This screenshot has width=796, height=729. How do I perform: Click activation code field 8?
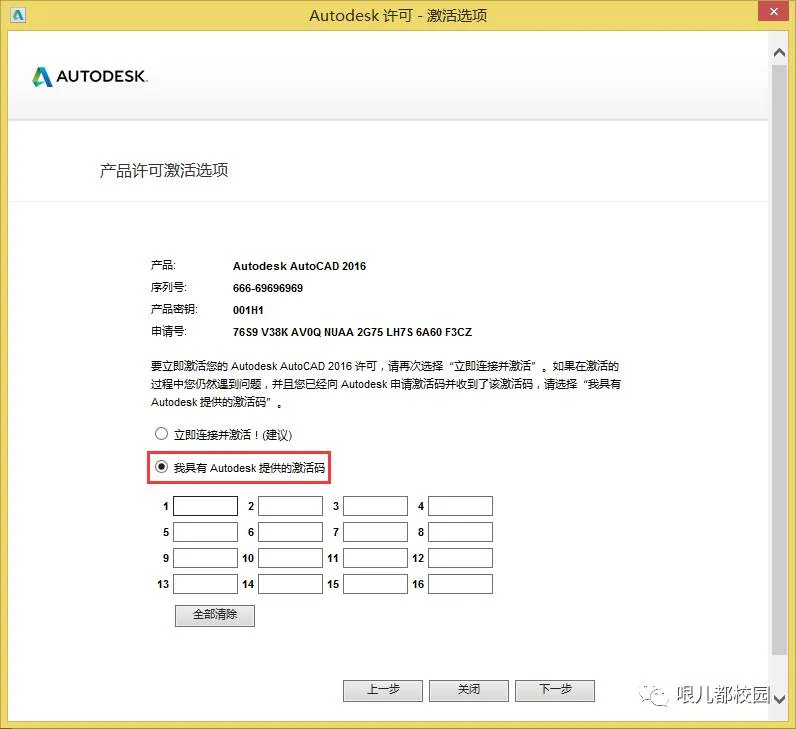[x=460, y=532]
